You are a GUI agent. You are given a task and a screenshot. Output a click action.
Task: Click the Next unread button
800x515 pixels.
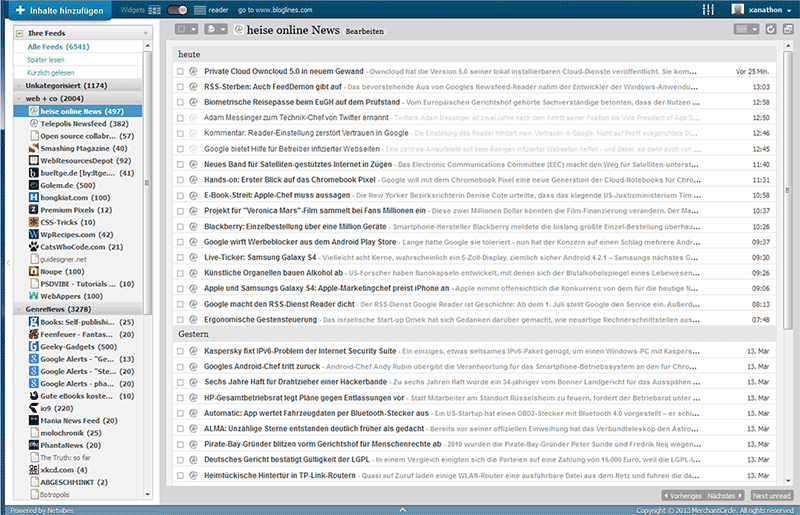(x=771, y=496)
